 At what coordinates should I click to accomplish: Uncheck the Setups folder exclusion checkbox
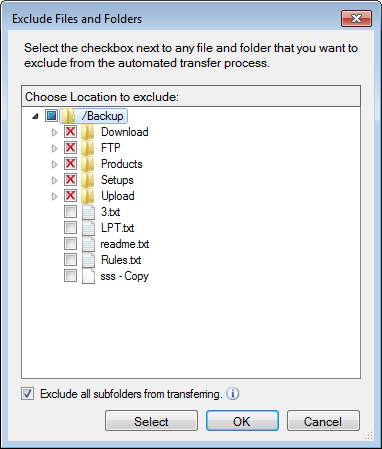pyautogui.click(x=70, y=180)
